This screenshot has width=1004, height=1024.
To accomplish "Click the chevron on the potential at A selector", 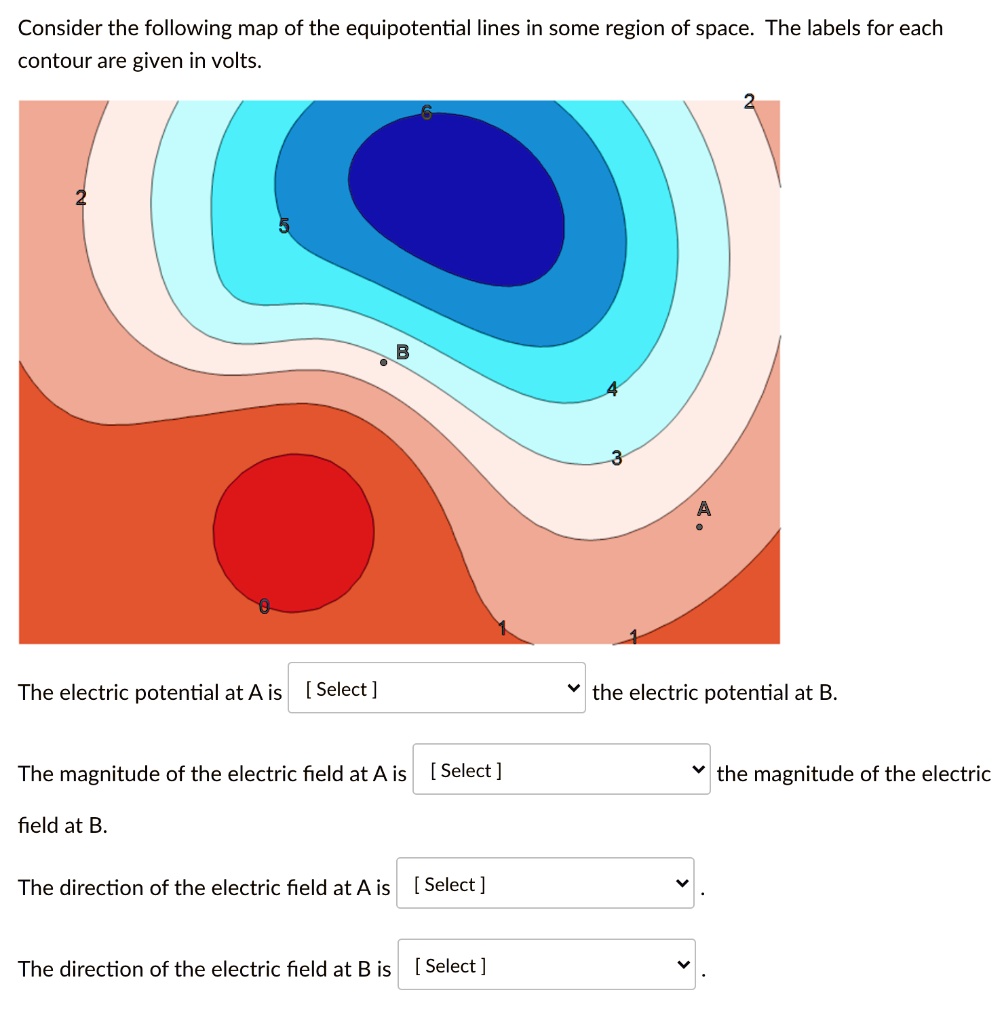I will point(573,688).
